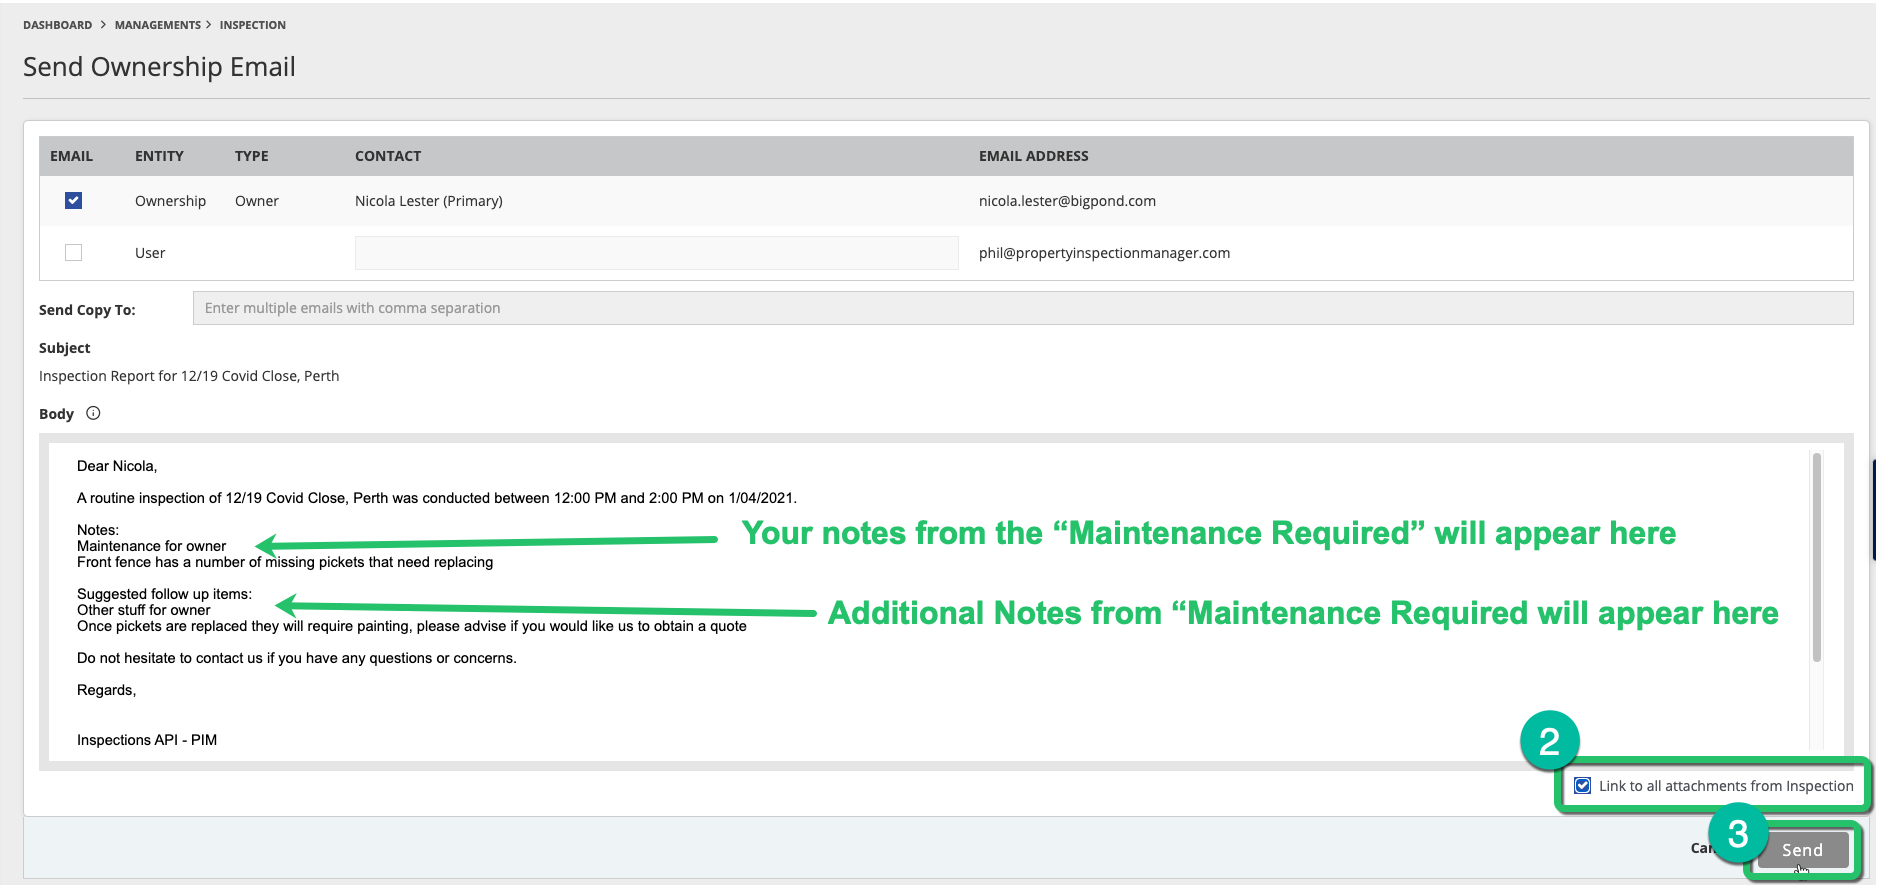
Task: Click the 'Dear Nicola,' greeting line
Action: pos(117,466)
